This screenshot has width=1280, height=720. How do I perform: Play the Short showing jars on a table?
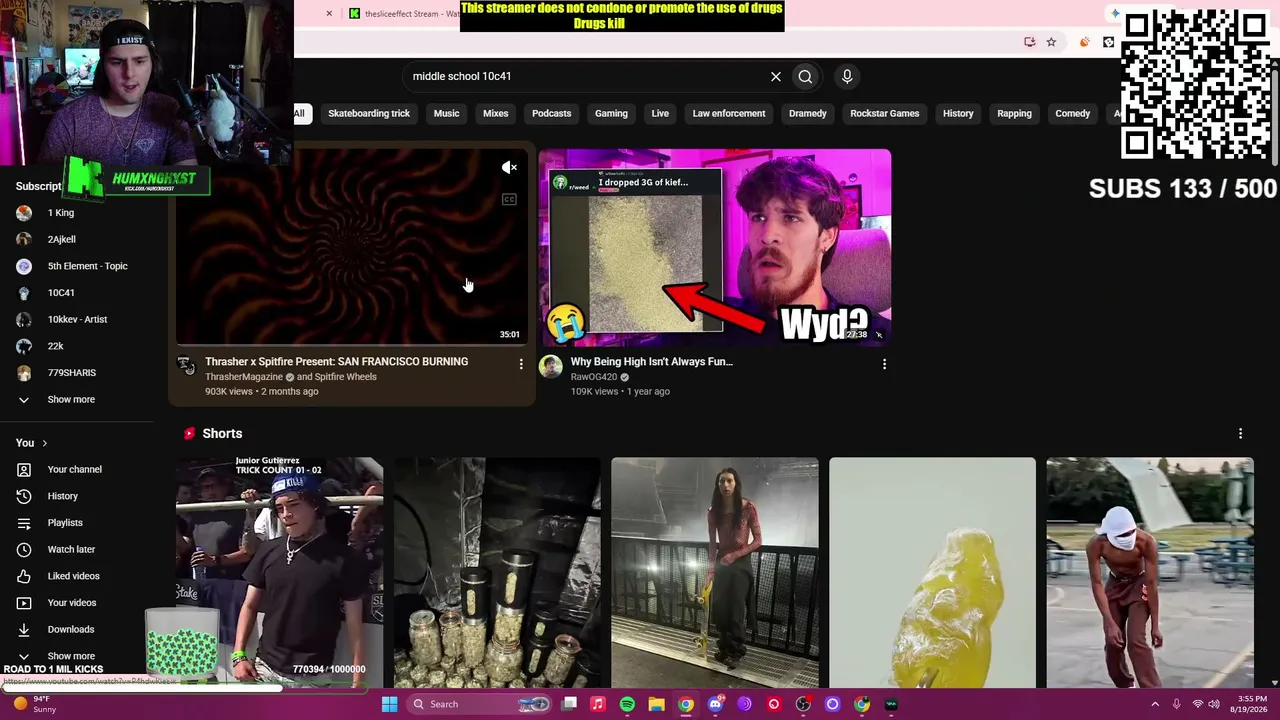coord(497,573)
